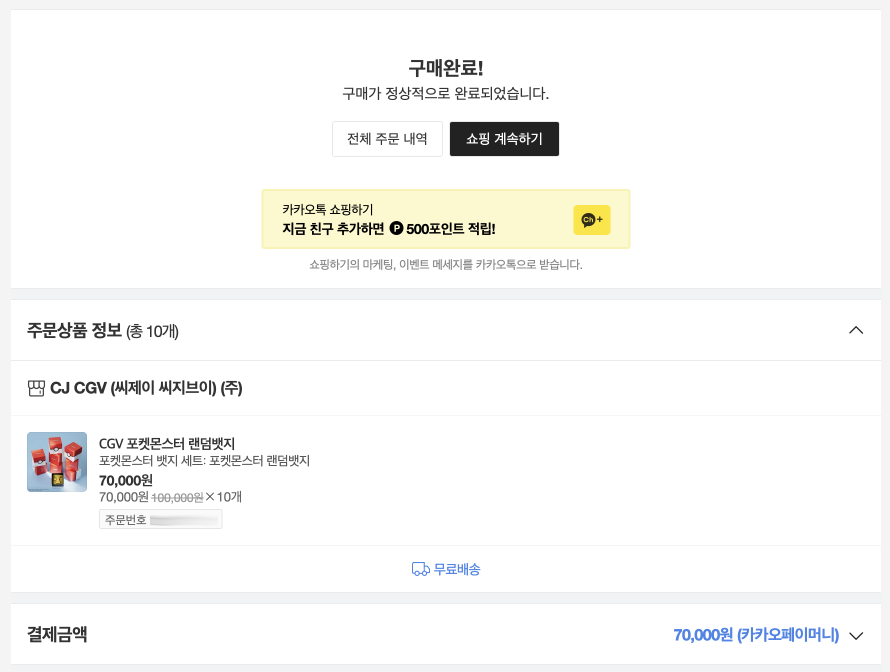Screen dimensions: 890x672
Task: Open 전체 주문 내역 order history
Action: (x=387, y=139)
